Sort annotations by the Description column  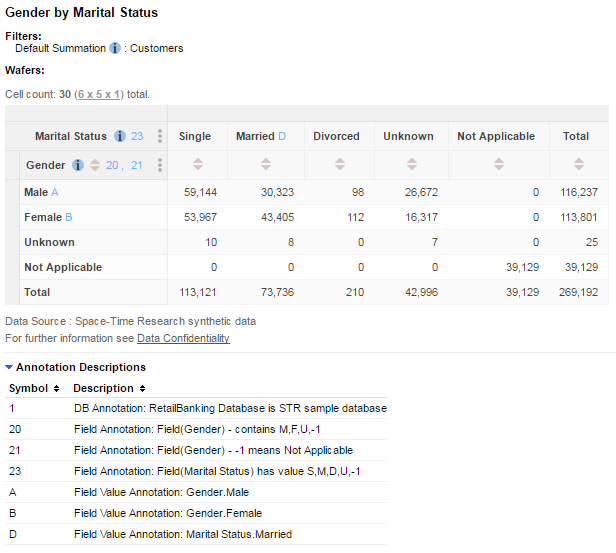click(x=143, y=388)
